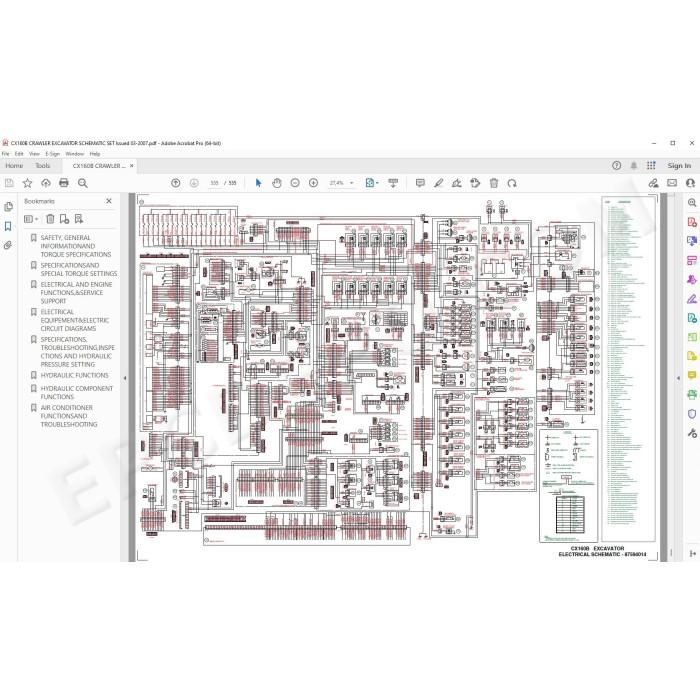Open Fill & Sign pen tool in right pane

tap(692, 299)
